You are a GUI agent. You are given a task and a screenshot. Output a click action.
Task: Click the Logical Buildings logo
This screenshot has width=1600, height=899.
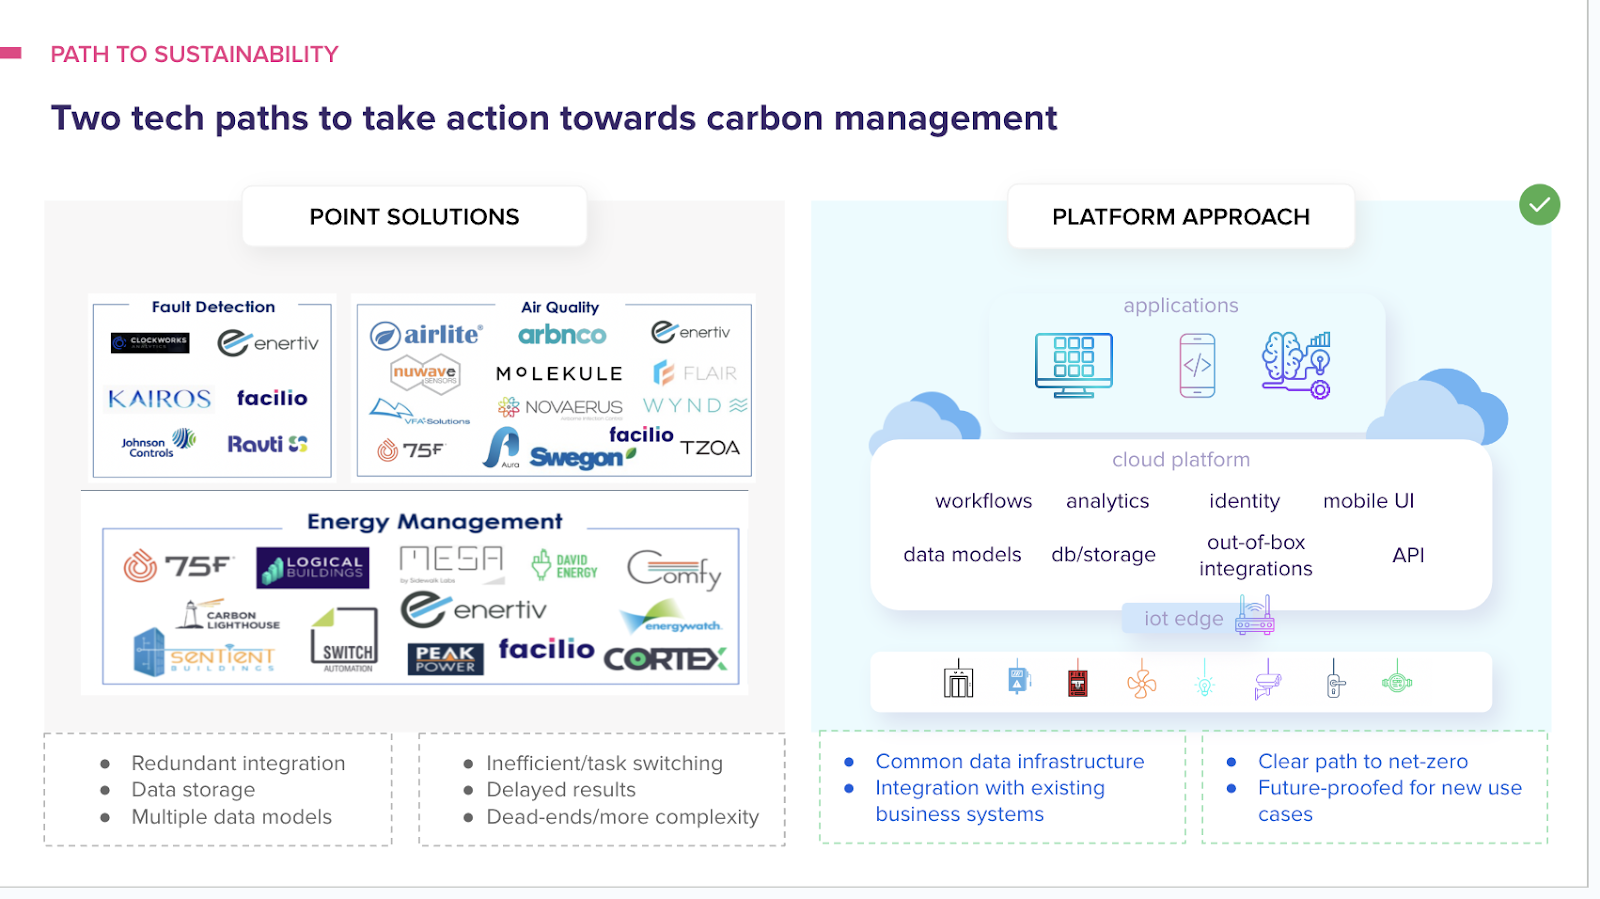313,567
